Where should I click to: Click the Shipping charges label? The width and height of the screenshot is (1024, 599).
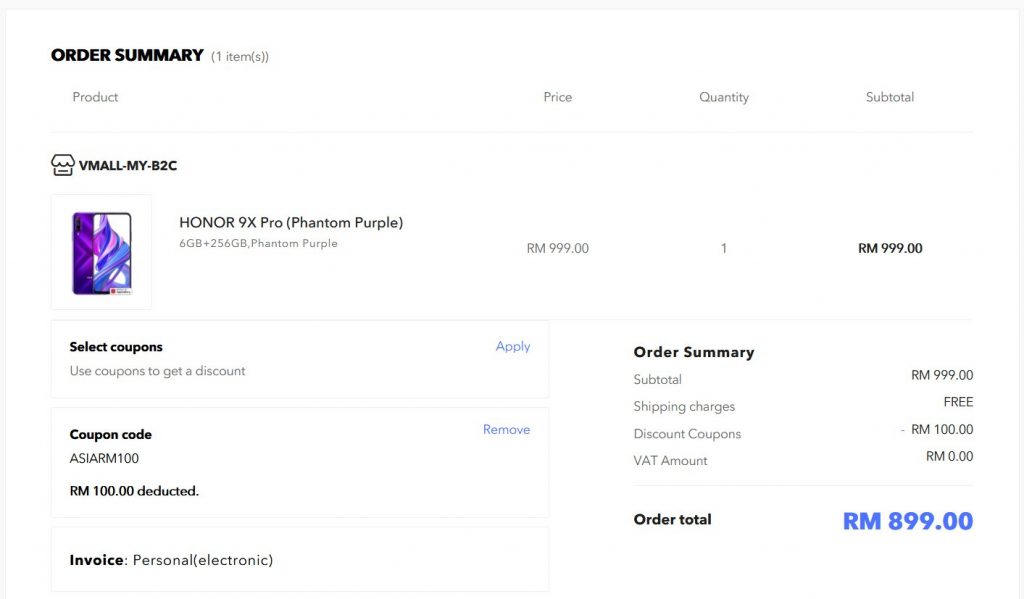tap(684, 406)
